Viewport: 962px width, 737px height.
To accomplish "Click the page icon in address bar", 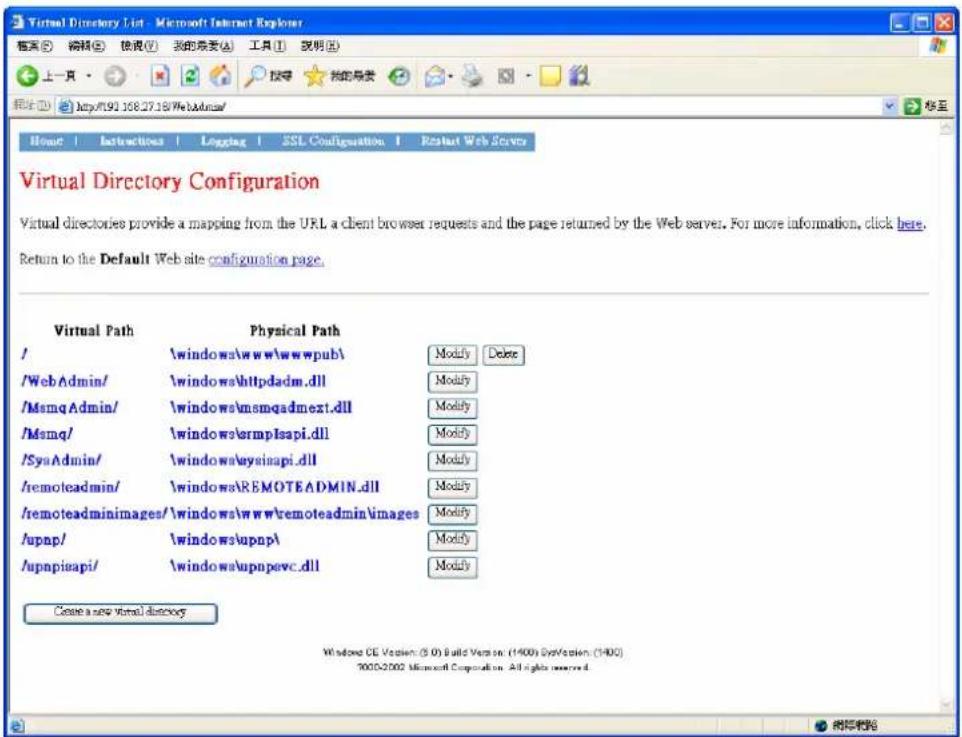I will (x=66, y=106).
